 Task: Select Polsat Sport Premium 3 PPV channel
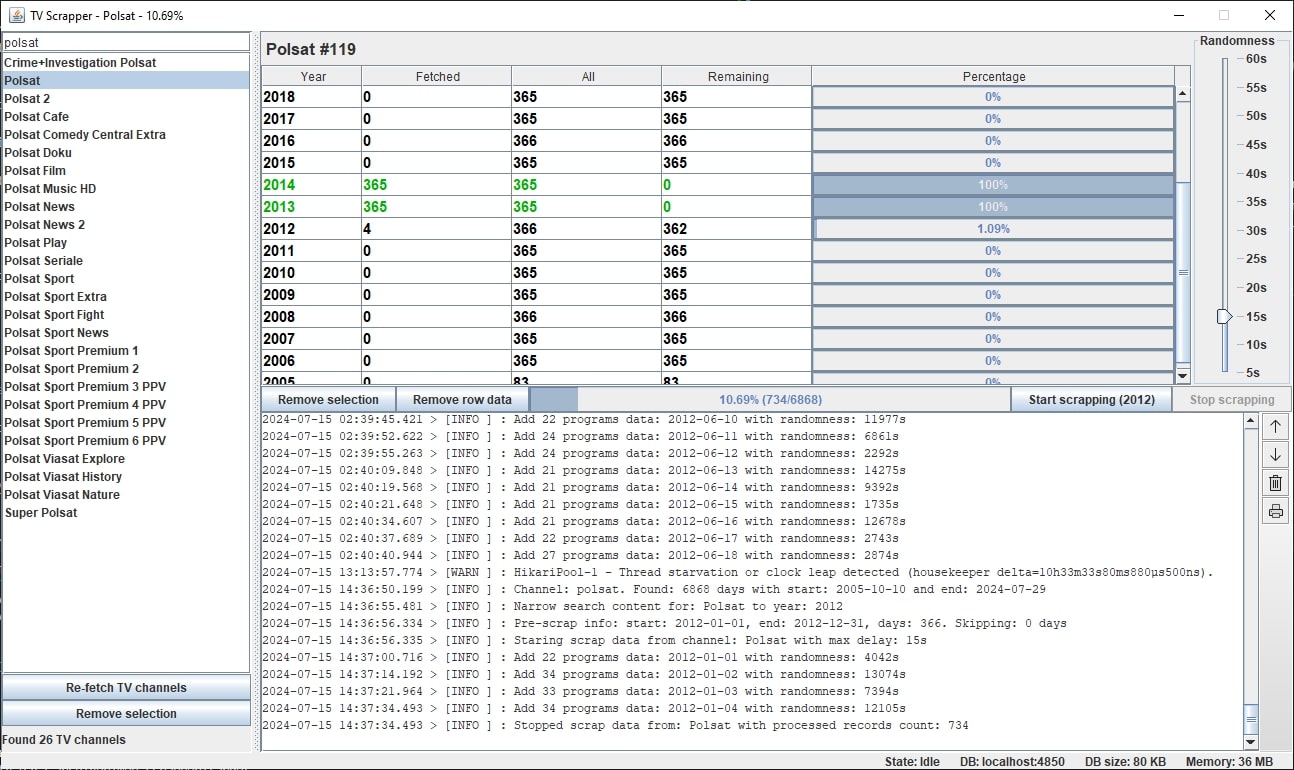click(126, 387)
